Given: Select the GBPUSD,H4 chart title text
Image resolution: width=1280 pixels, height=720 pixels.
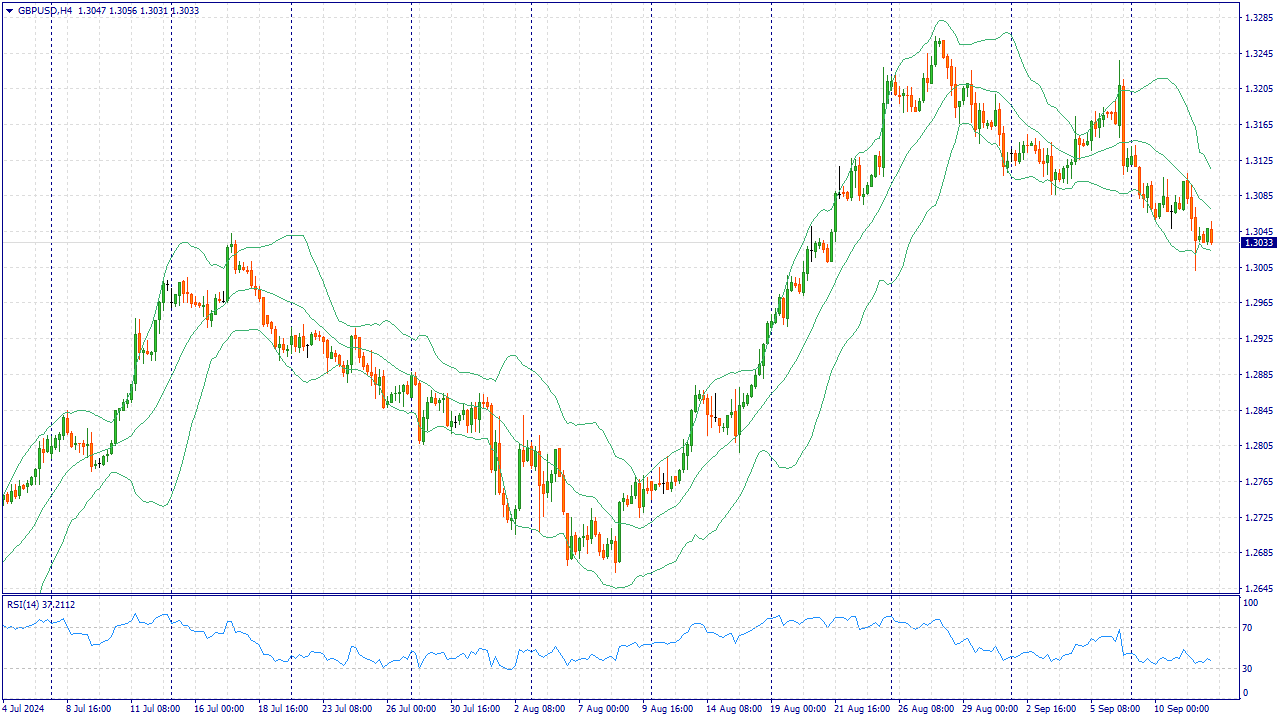Looking at the screenshot, I should pyautogui.click(x=45, y=10).
